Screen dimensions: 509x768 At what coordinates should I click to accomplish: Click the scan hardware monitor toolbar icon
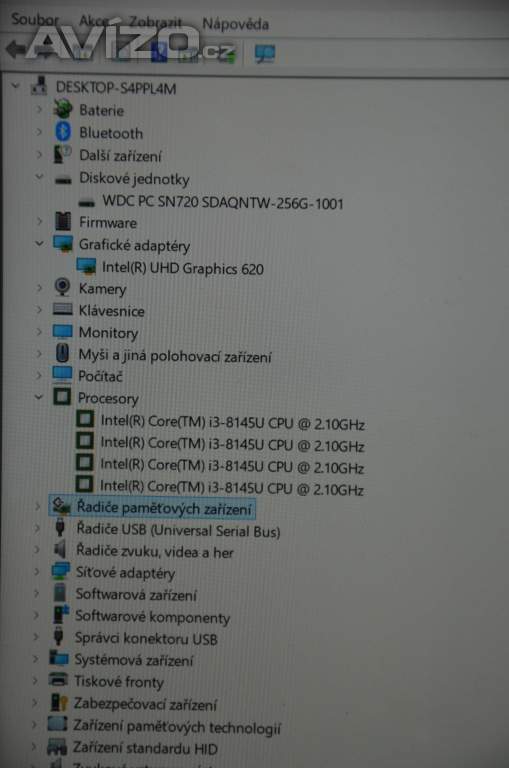[265, 53]
